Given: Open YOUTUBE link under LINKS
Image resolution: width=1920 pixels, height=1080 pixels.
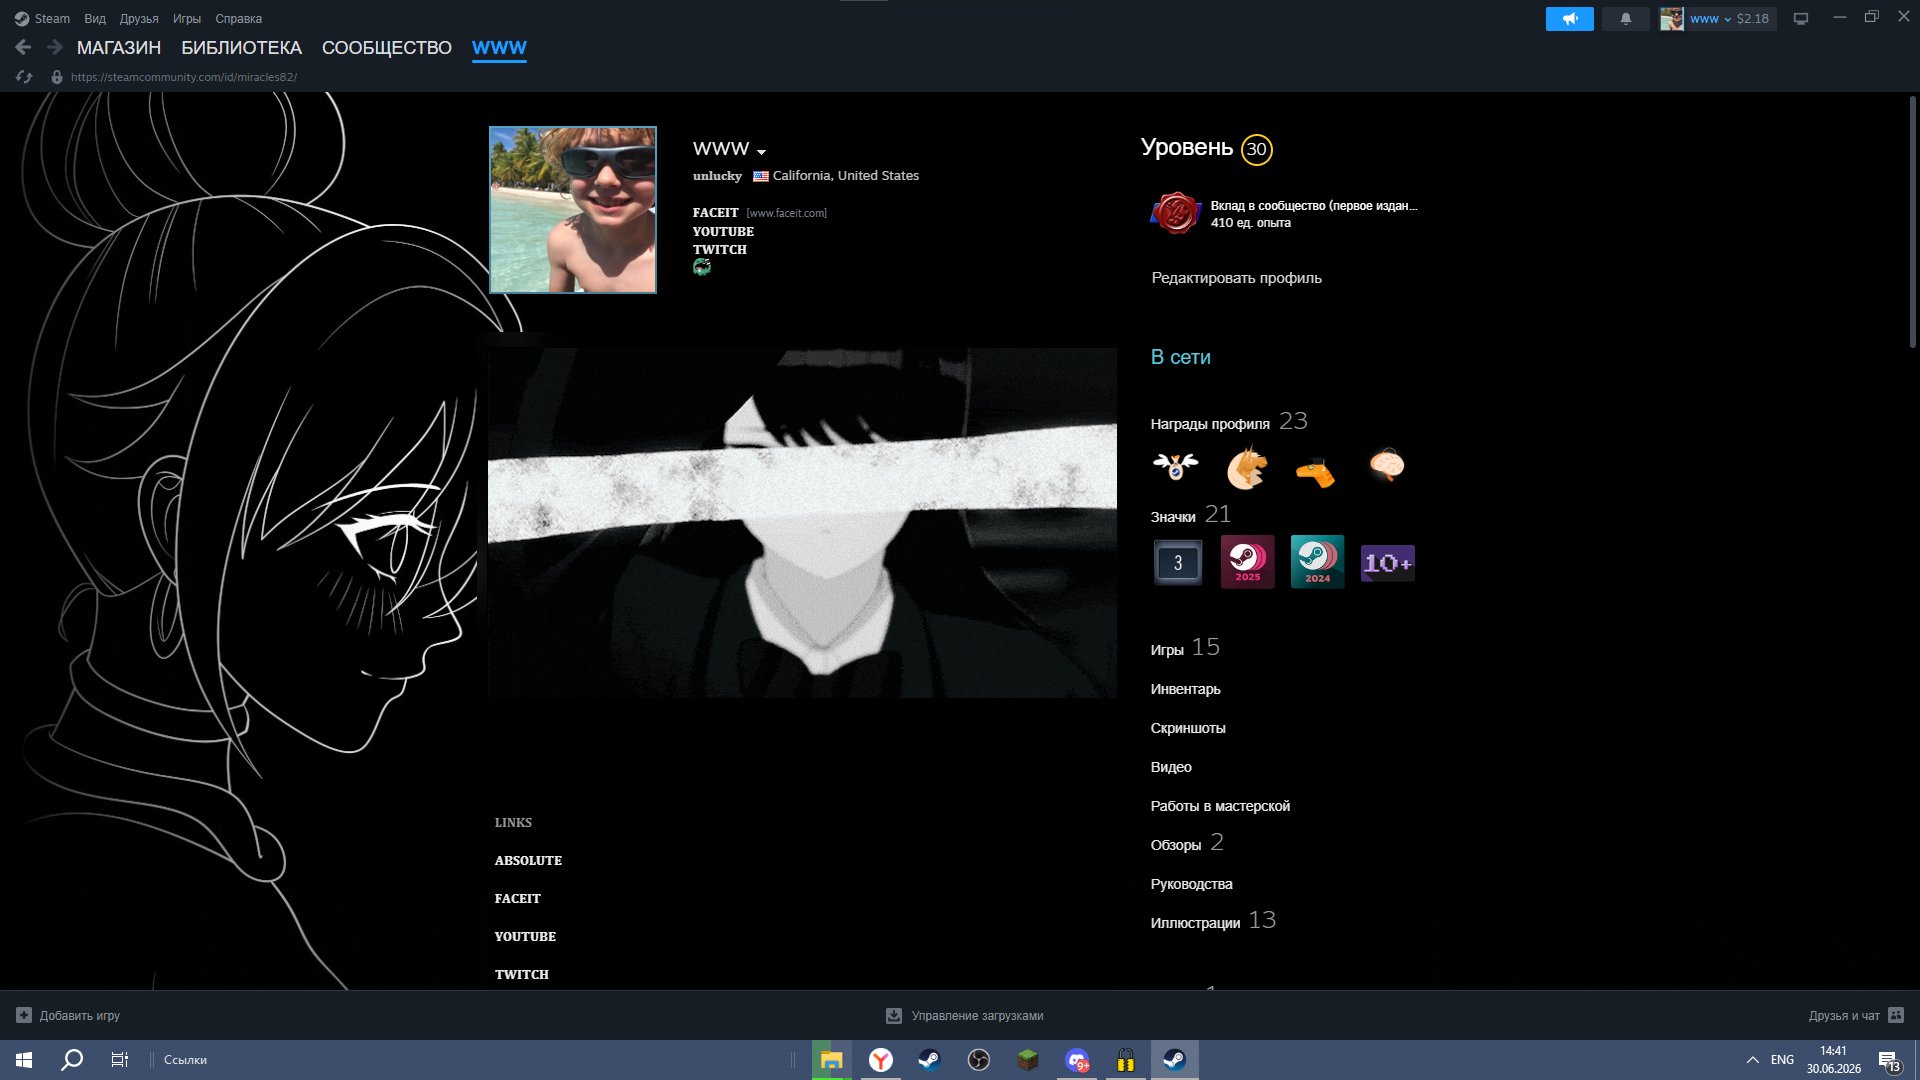Looking at the screenshot, I should coord(525,936).
